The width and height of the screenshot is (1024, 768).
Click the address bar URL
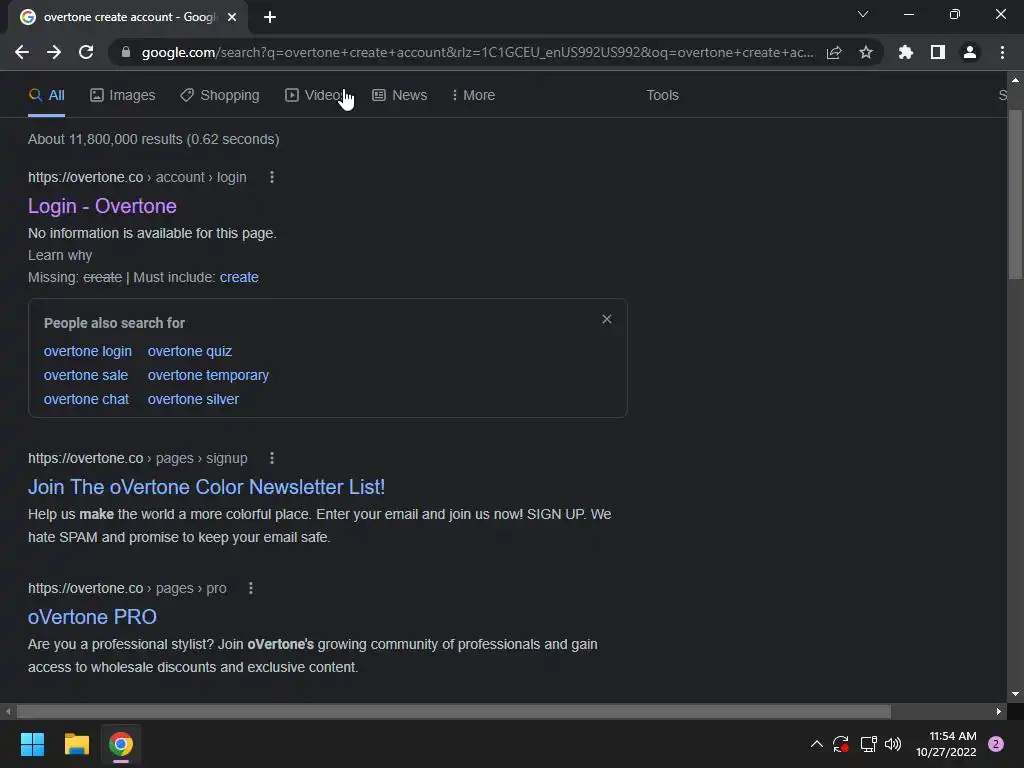(477, 52)
